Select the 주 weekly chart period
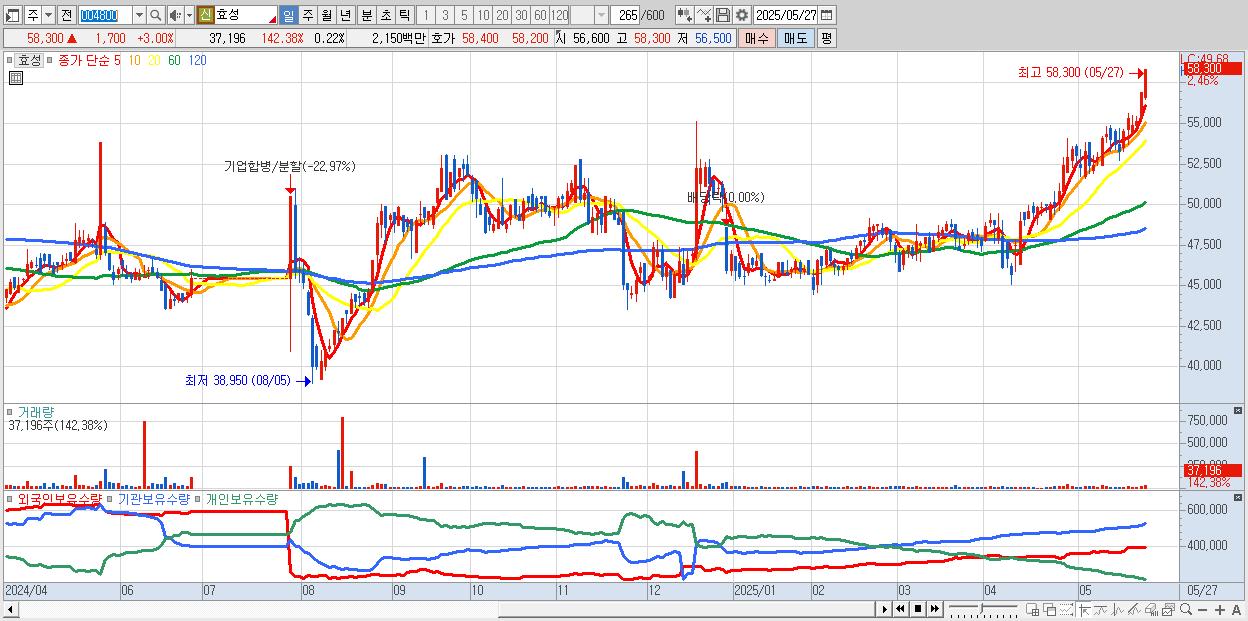 click(x=307, y=15)
